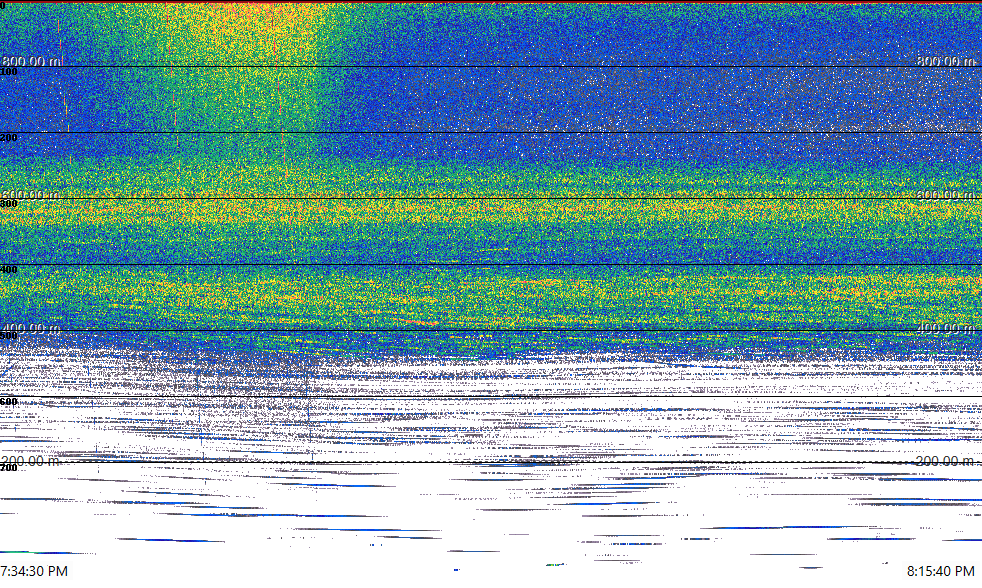
Task: Select the left-edge 400.00 m range label
Action: 31,328
